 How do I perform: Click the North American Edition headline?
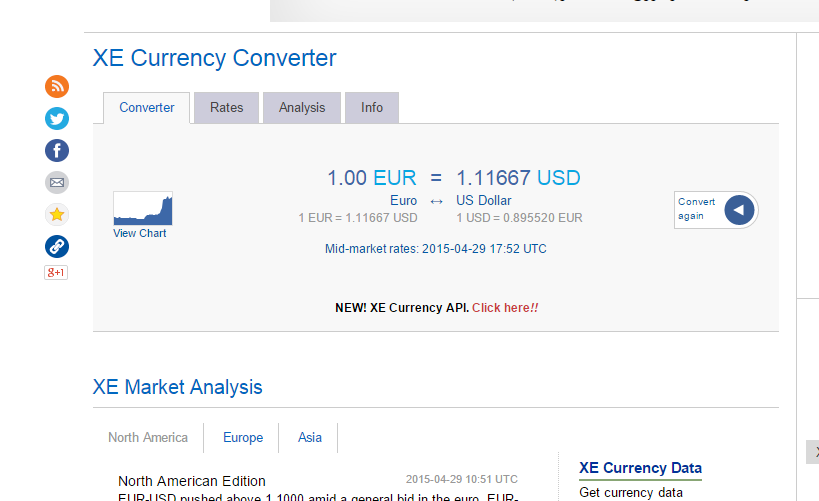click(192, 481)
